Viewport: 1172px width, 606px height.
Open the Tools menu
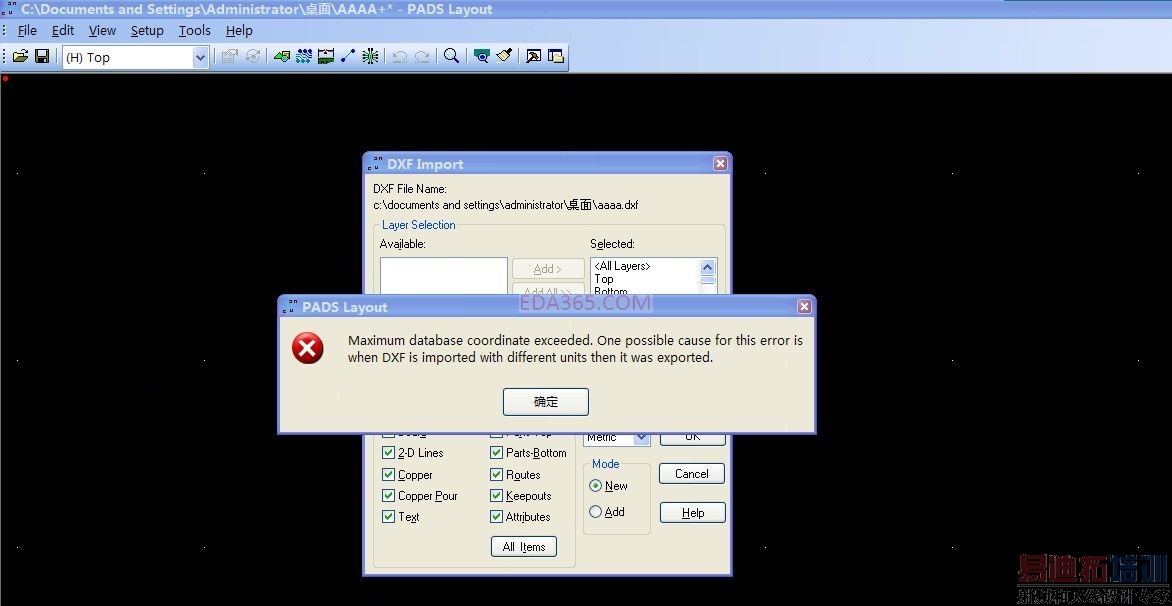click(x=194, y=31)
